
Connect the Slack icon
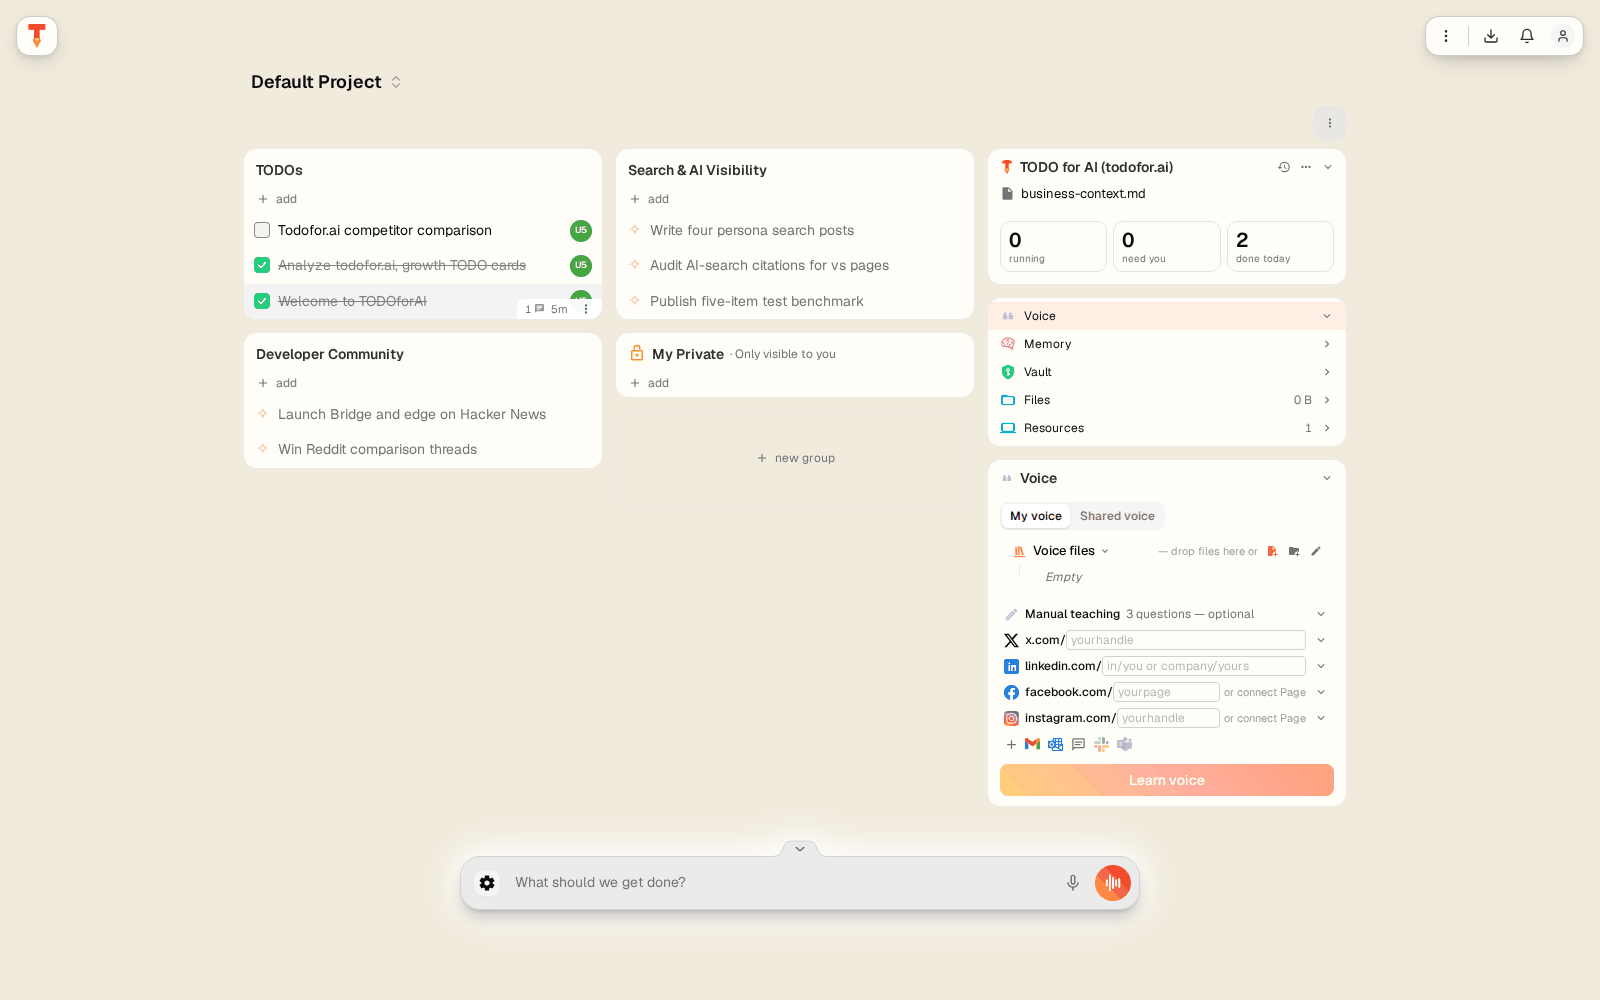click(1101, 744)
